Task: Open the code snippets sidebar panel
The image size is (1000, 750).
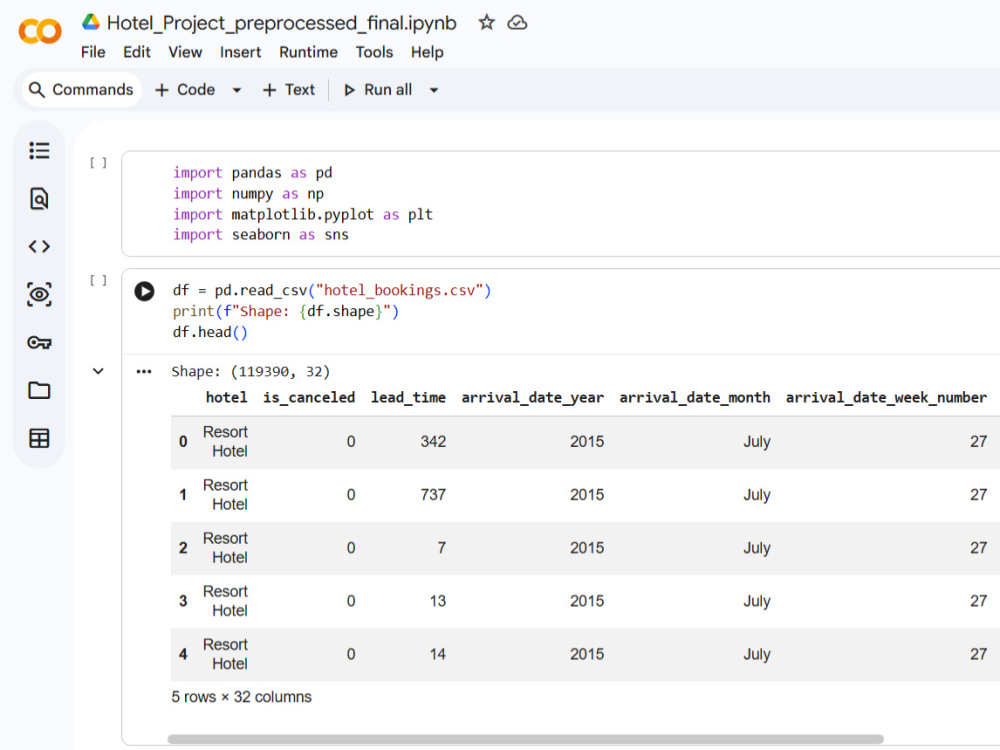Action: tap(39, 246)
